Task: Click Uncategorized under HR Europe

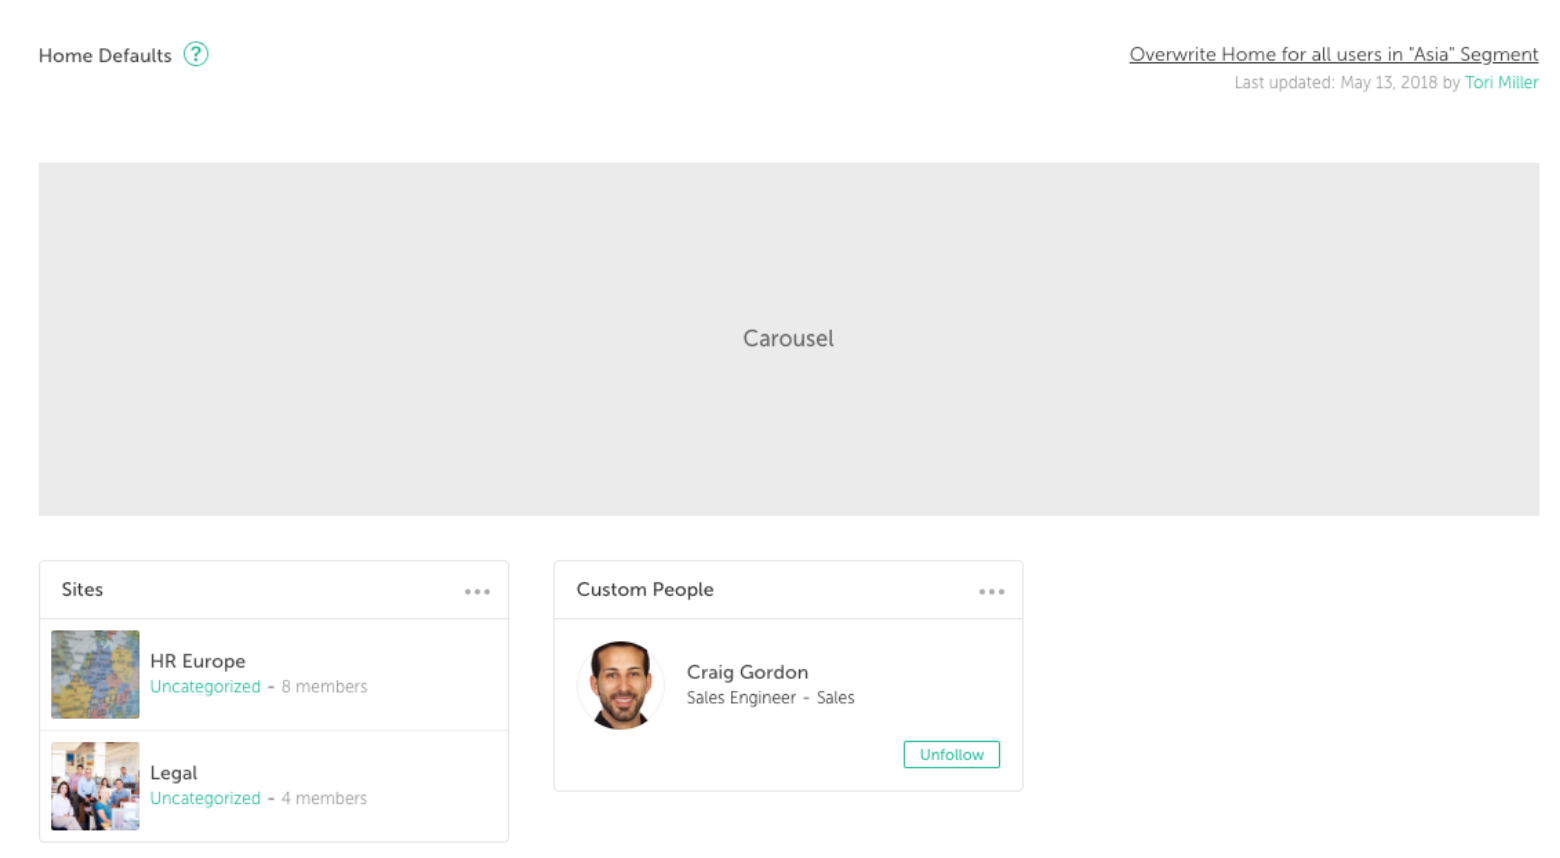Action: point(205,687)
